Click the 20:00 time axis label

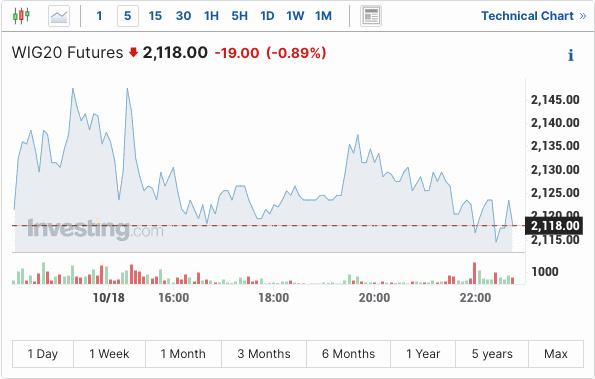point(375,298)
